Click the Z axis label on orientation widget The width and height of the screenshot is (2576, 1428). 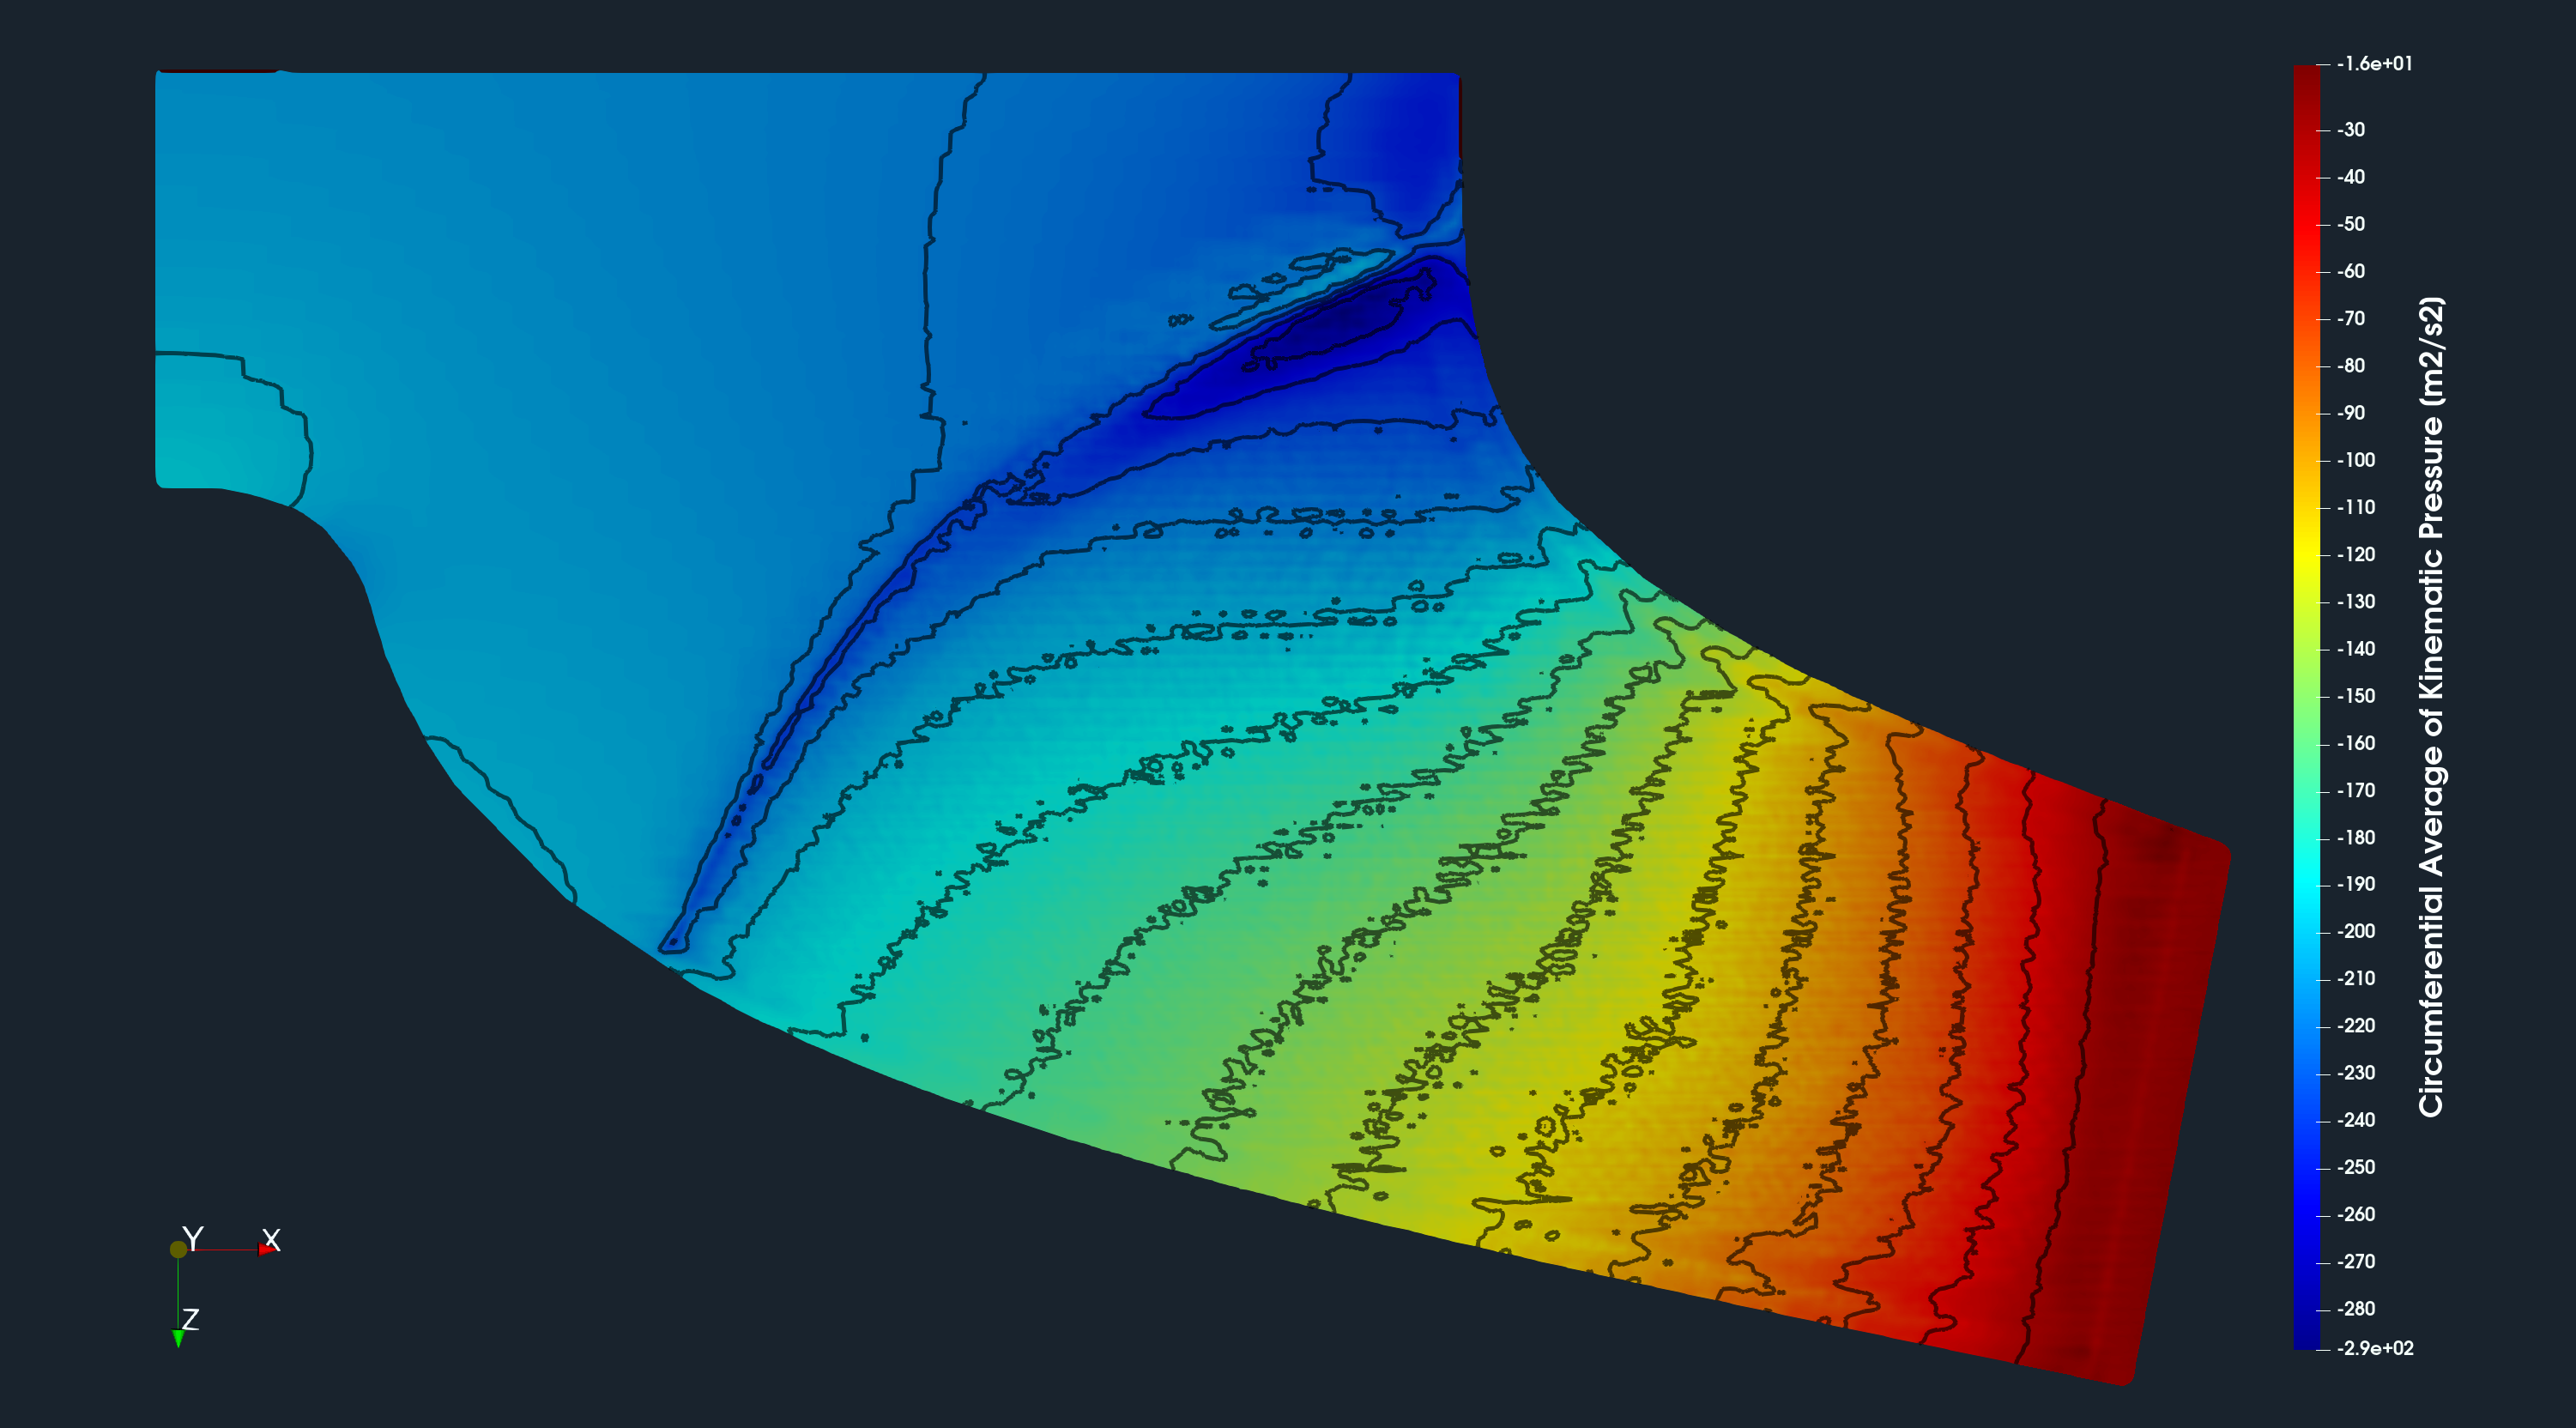(190, 1319)
